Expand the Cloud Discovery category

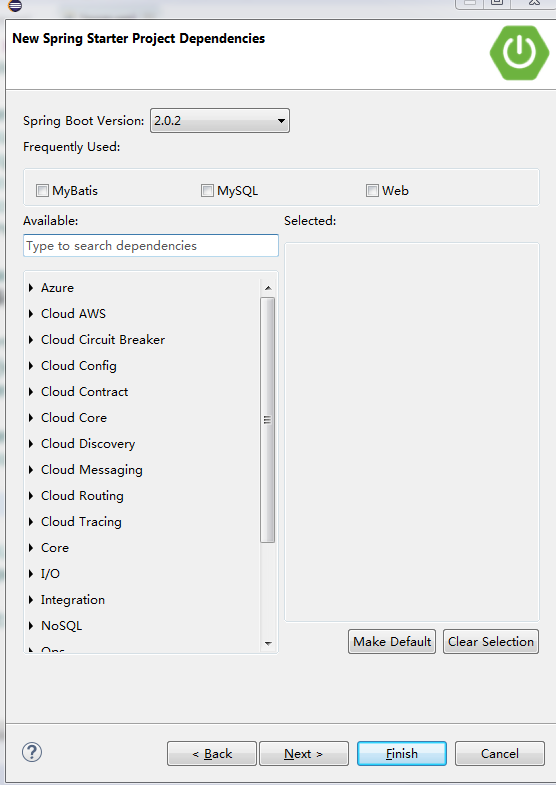click(31, 444)
